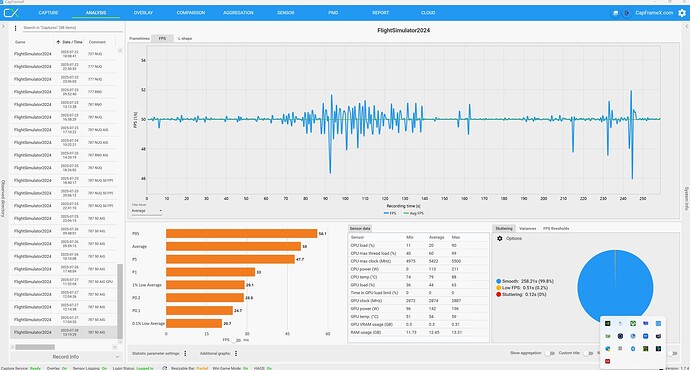Select the capture with comment 787 50 AIG GPU
690x370 pixels.
(x=64, y=282)
